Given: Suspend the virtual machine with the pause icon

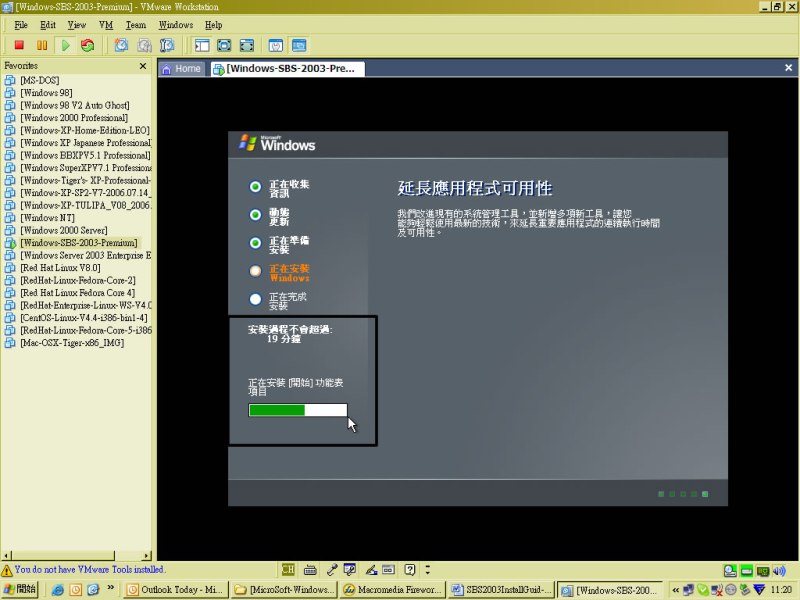Looking at the screenshot, I should 42,45.
